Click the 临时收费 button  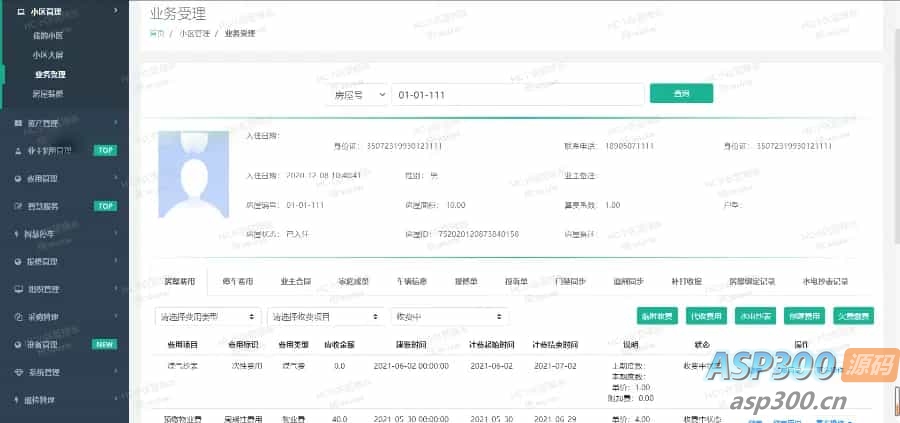(x=657, y=316)
